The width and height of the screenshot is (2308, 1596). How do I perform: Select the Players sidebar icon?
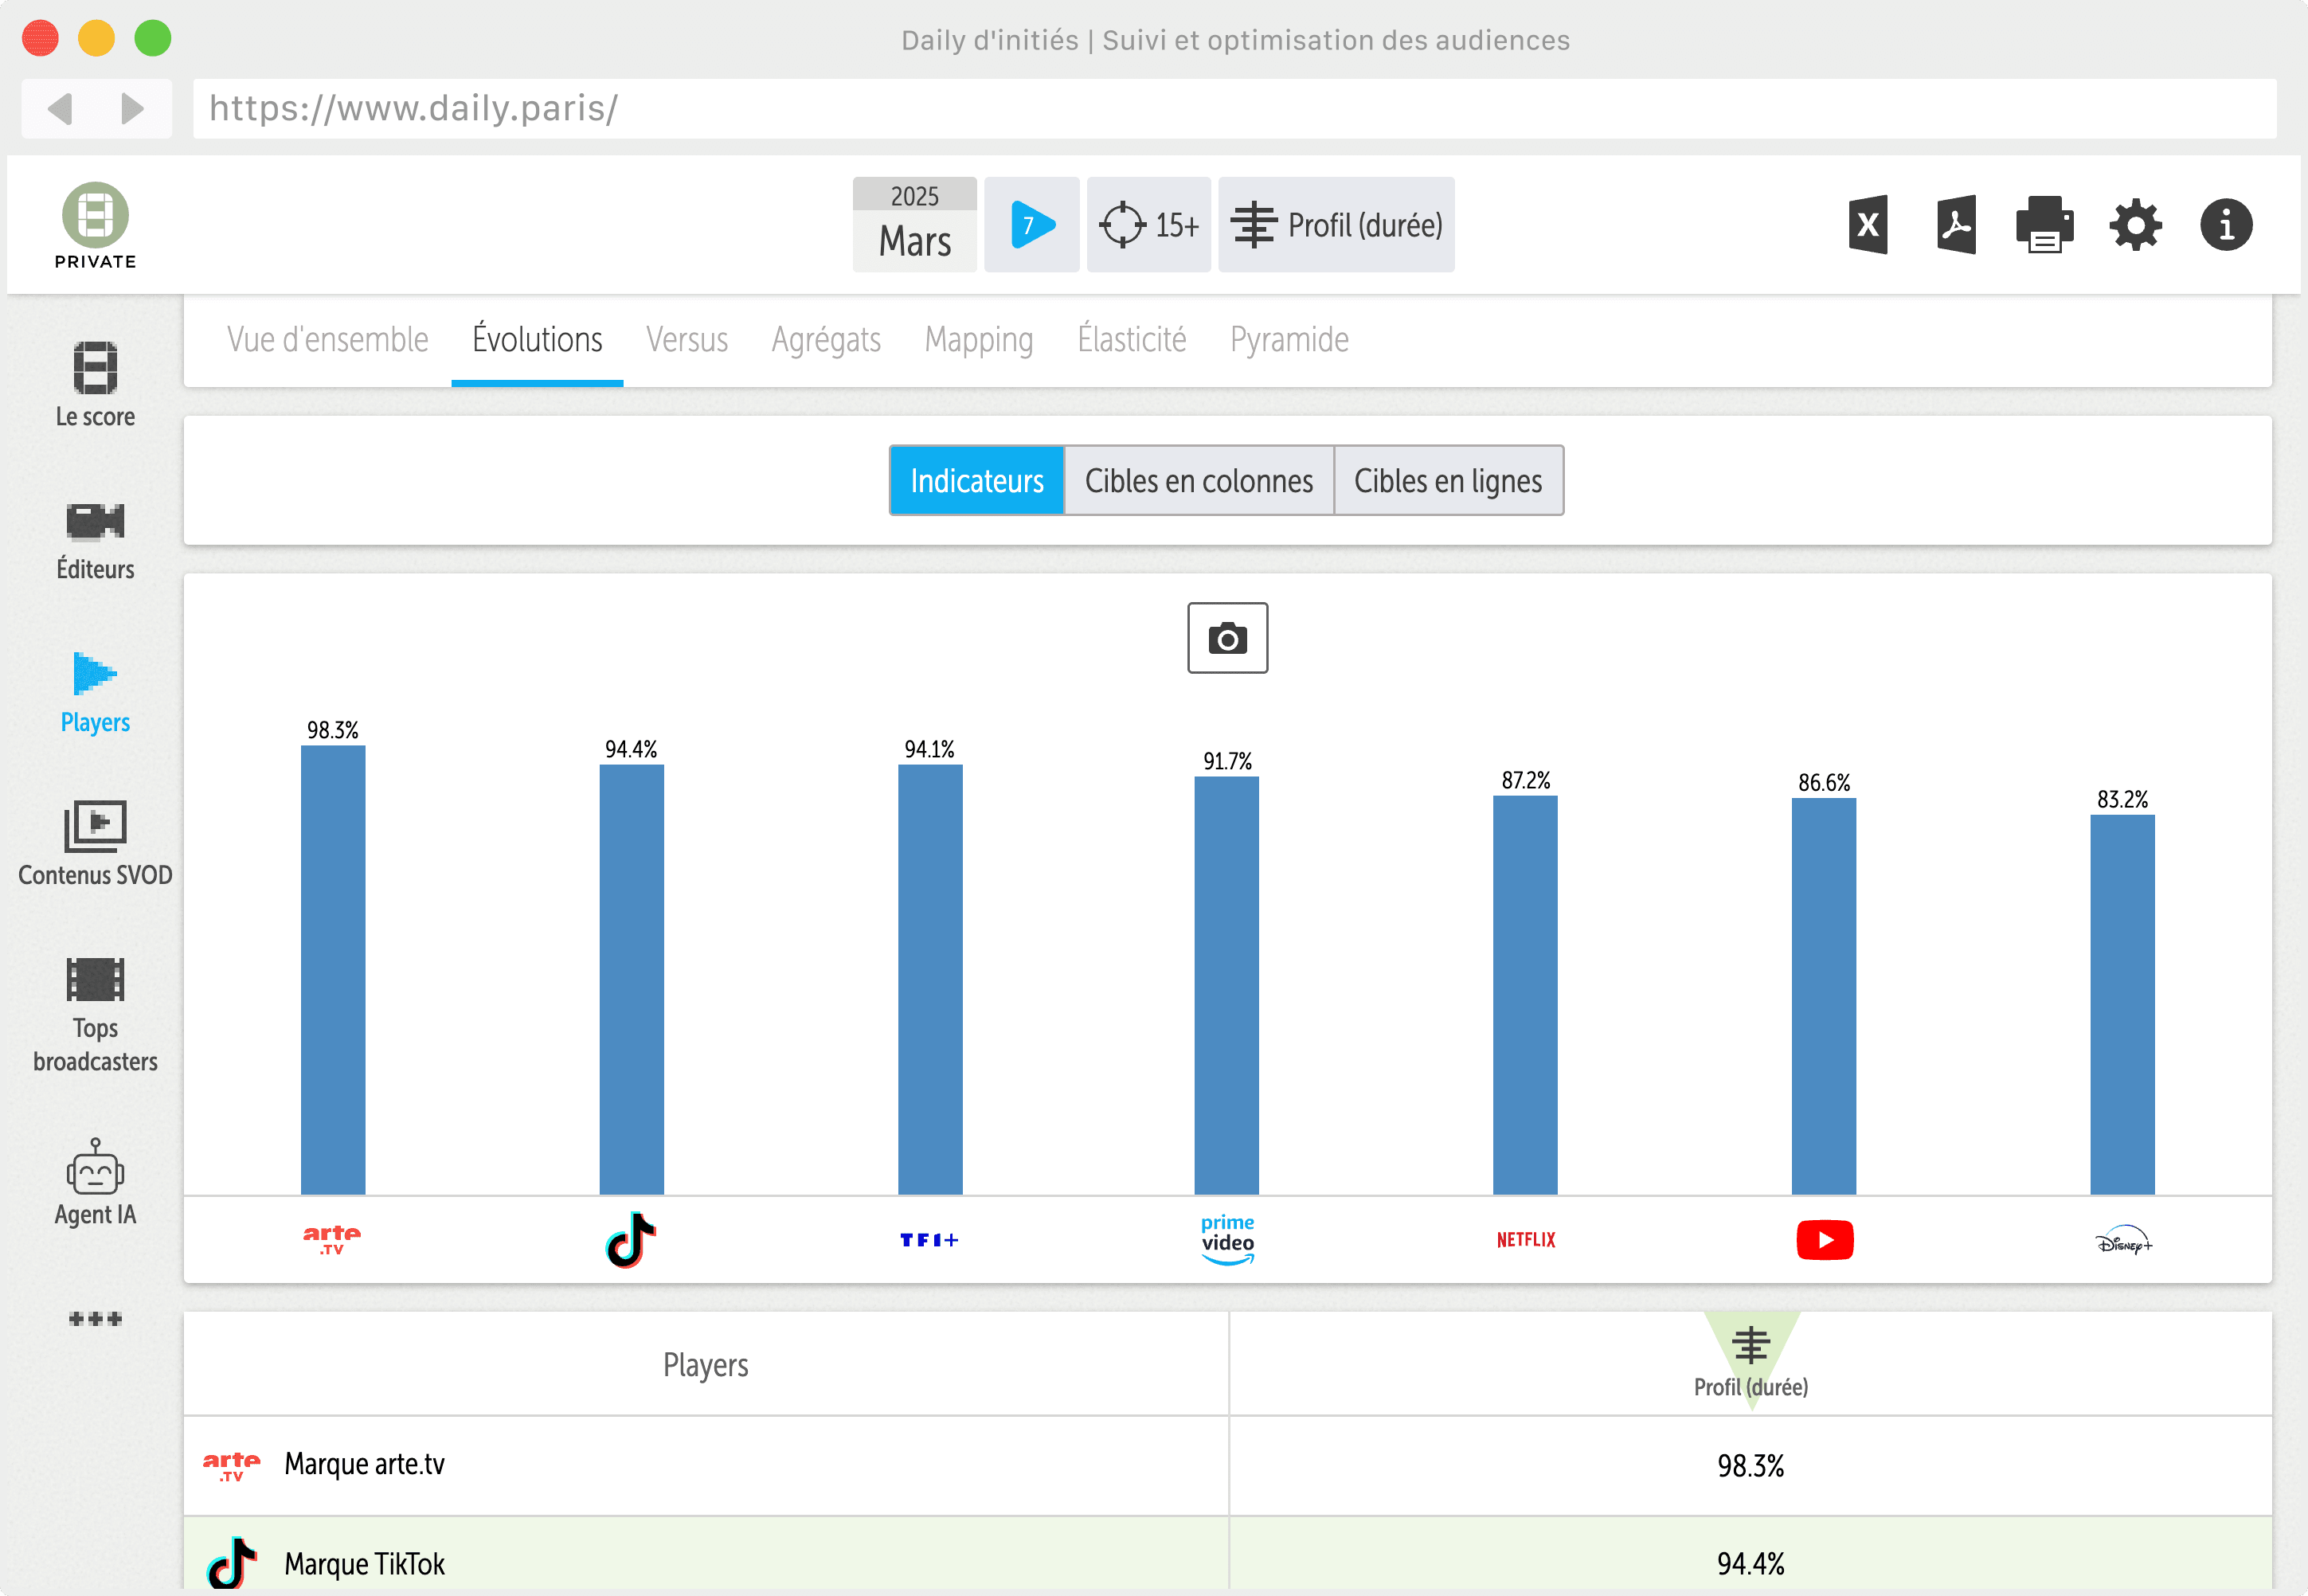click(95, 673)
